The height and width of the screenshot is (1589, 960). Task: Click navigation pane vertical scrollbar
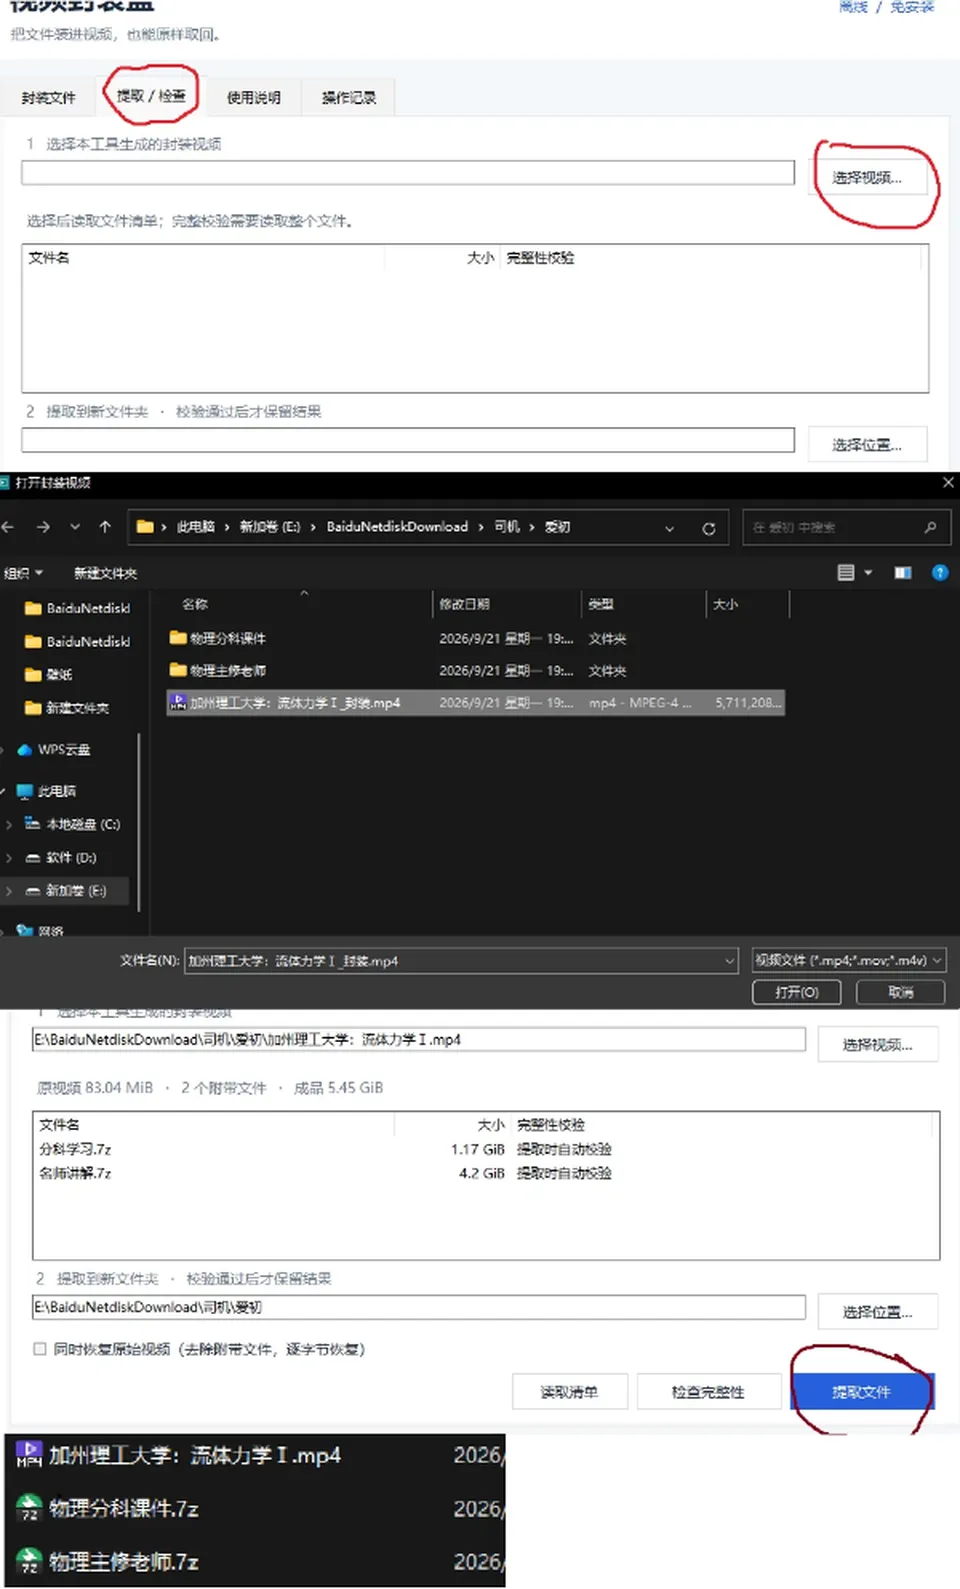pos(139,820)
